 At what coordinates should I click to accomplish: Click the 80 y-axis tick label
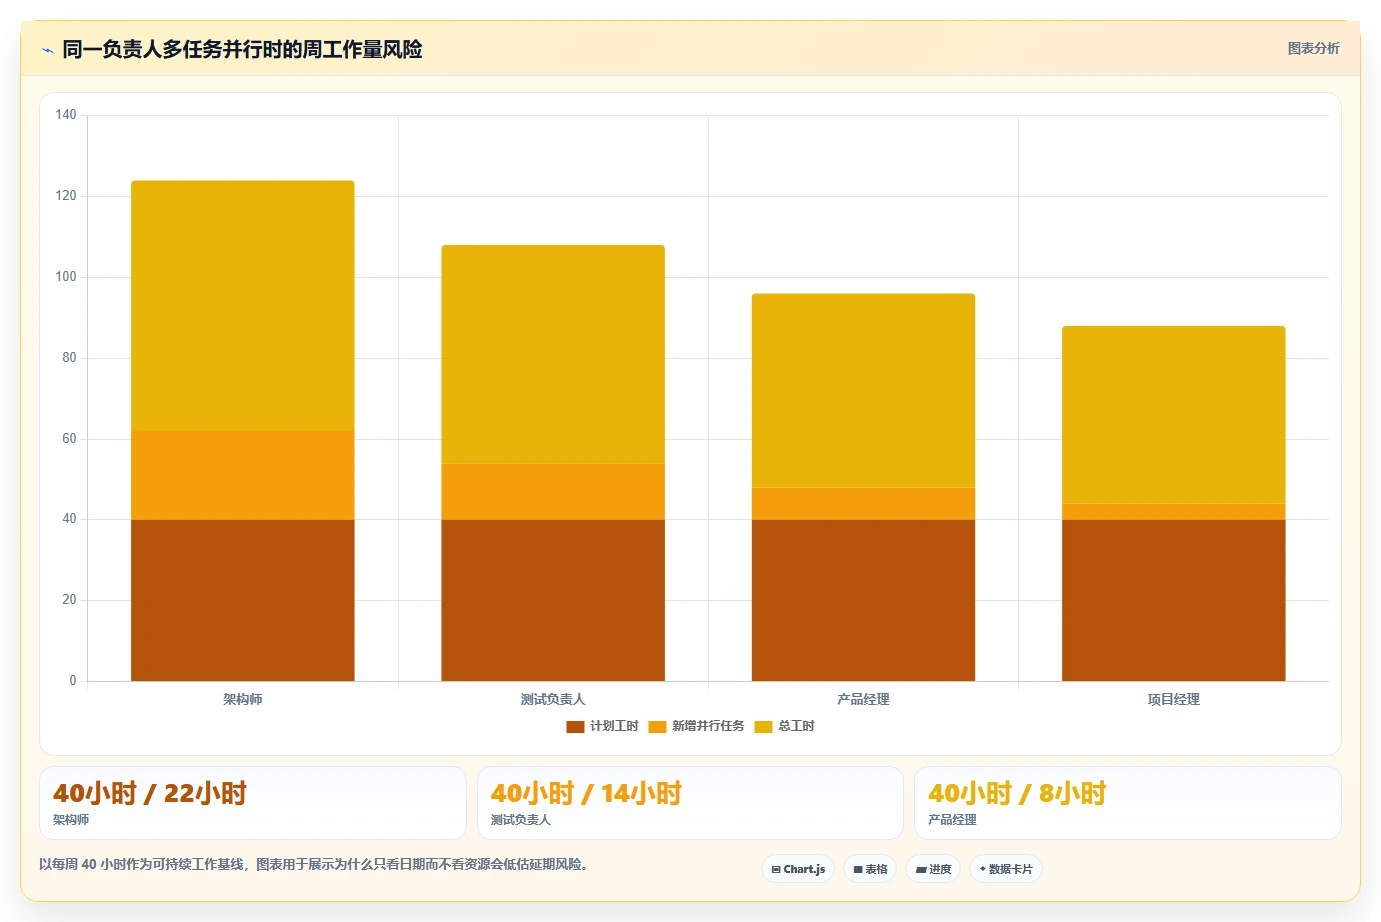click(x=69, y=358)
